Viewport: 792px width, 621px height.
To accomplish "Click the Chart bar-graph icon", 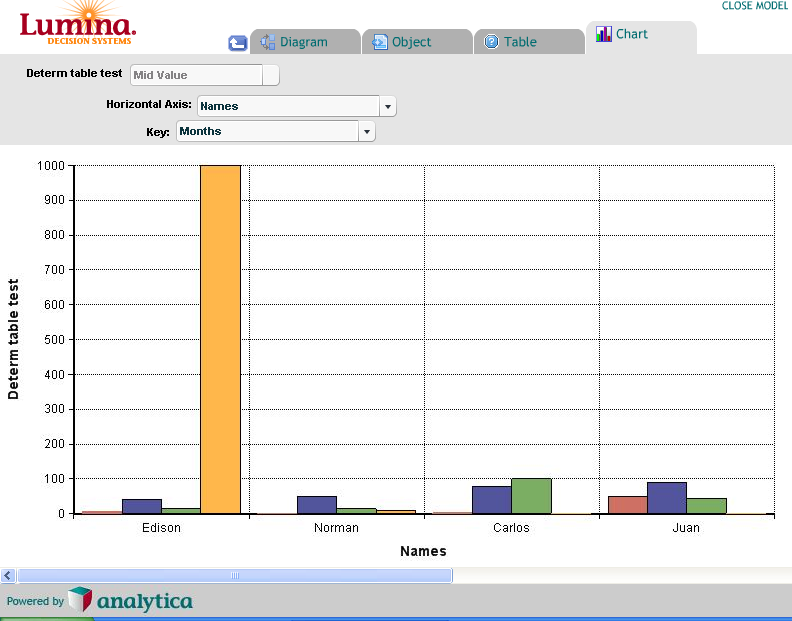I will (604, 34).
